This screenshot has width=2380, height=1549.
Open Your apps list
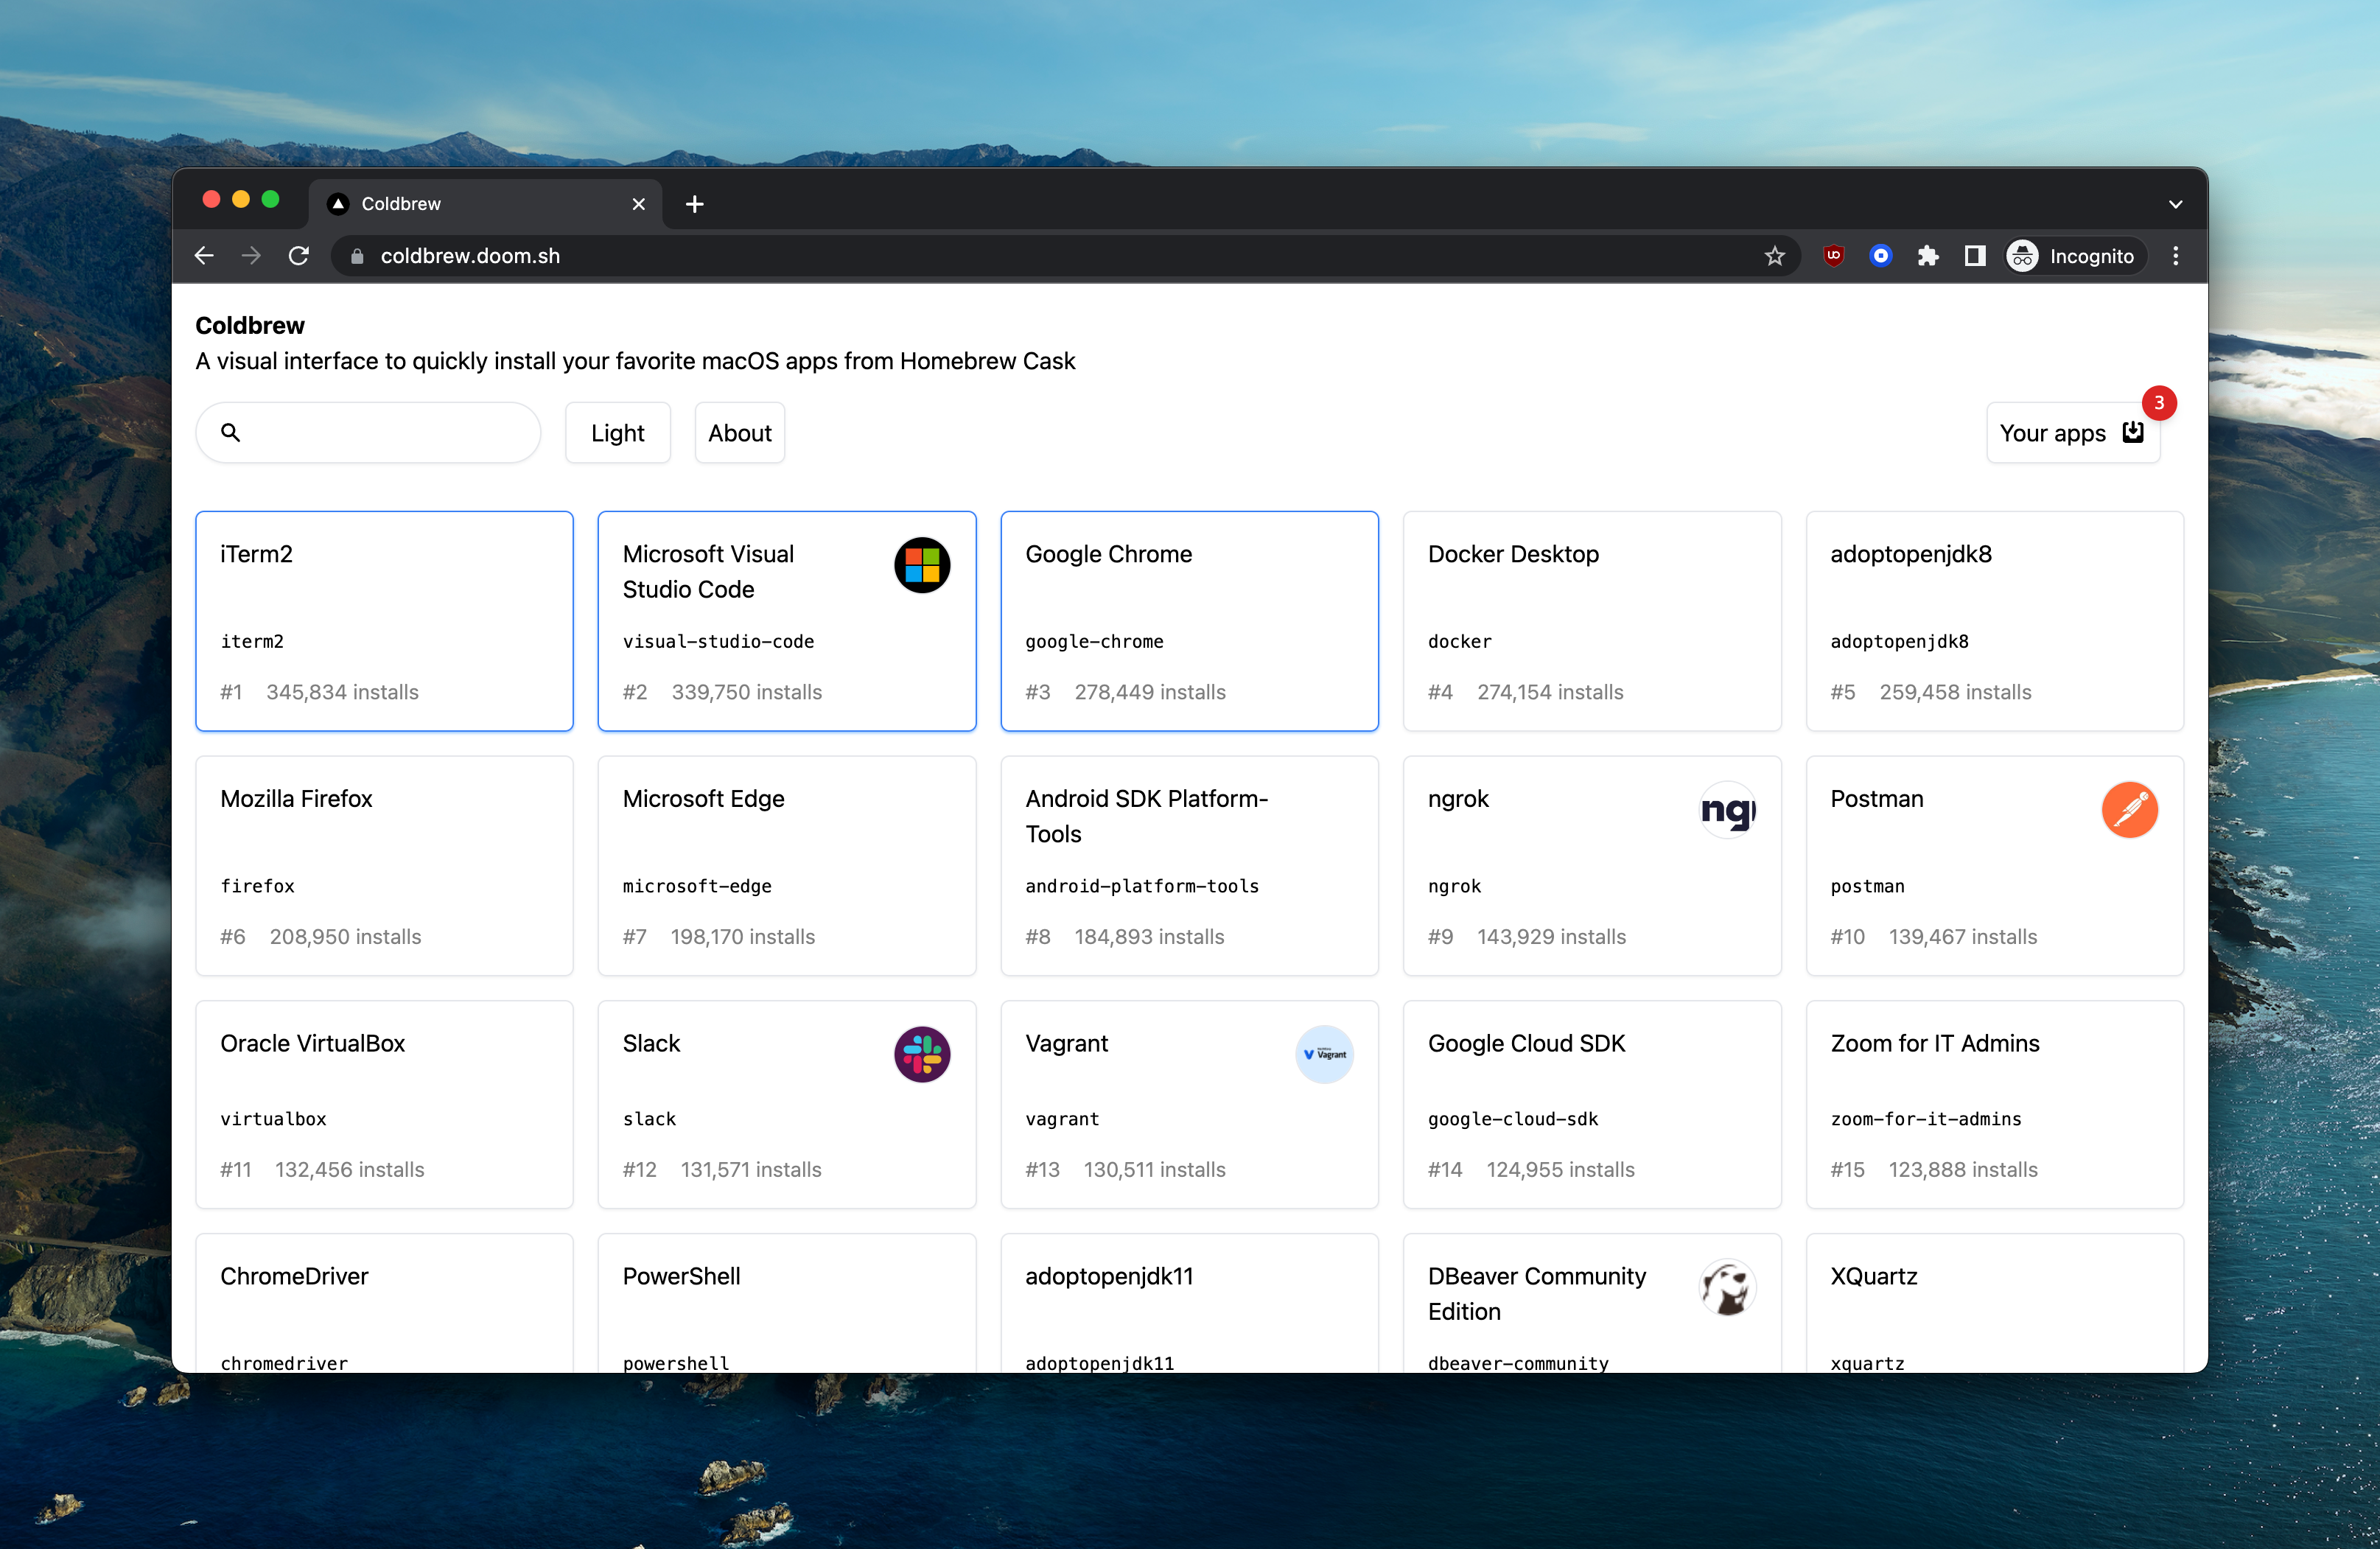2072,433
